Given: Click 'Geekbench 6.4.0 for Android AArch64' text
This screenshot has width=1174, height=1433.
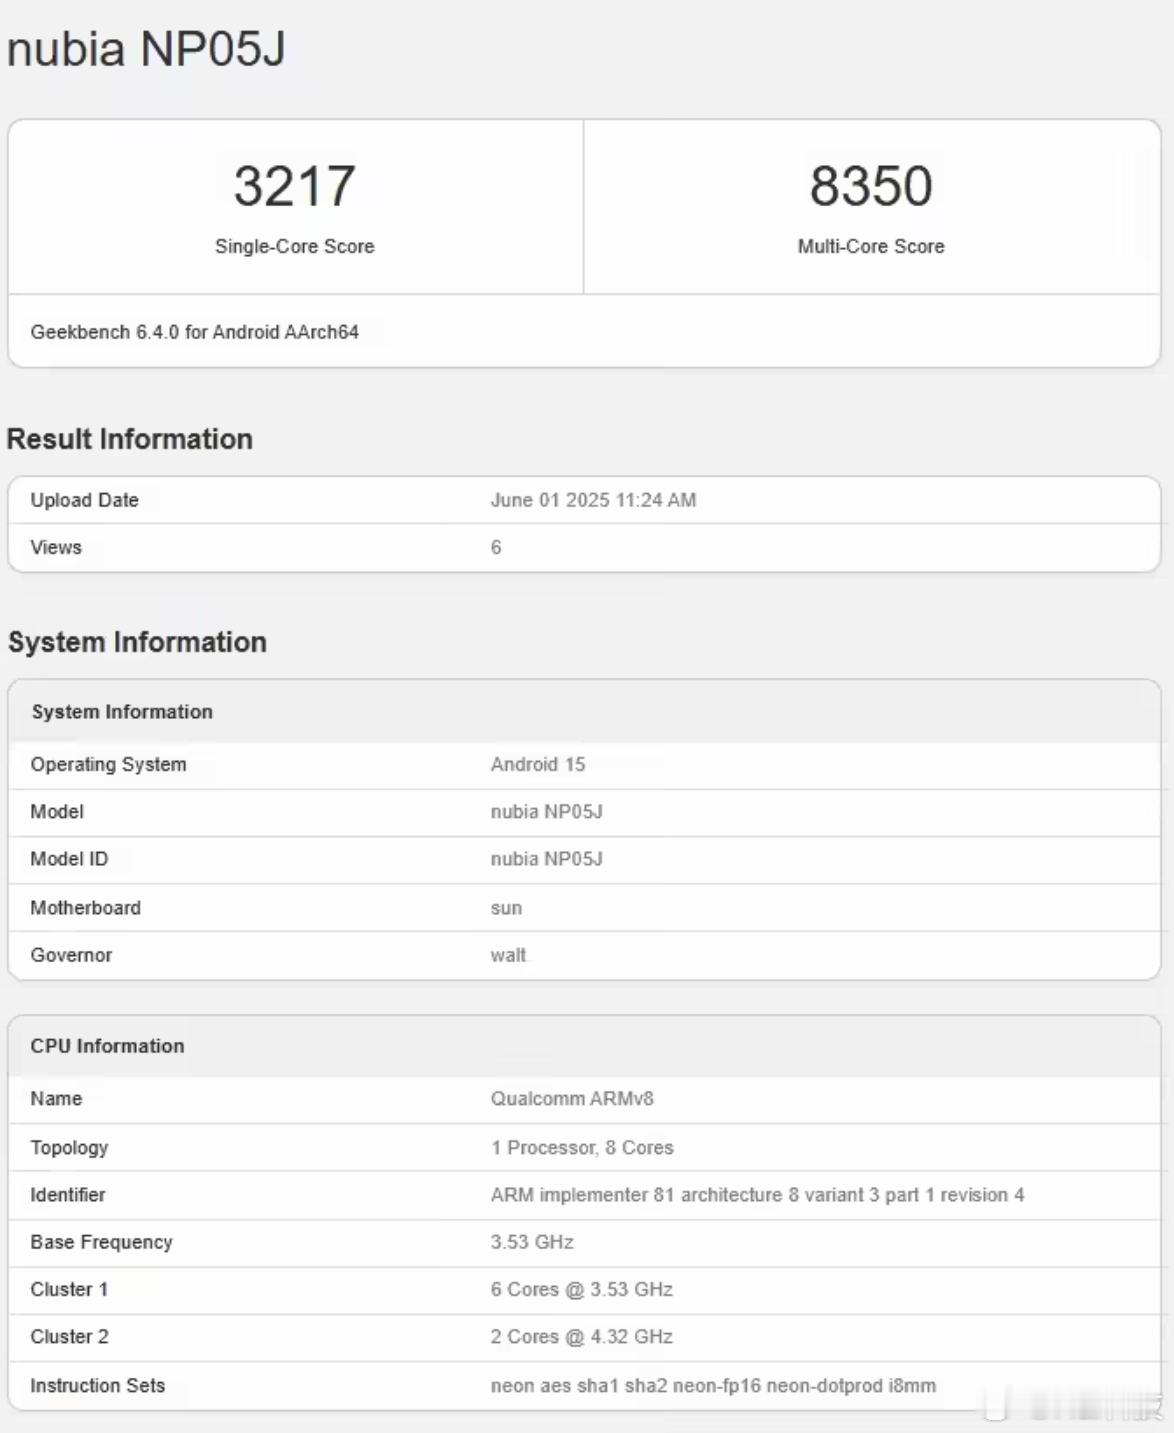Looking at the screenshot, I should 195,332.
